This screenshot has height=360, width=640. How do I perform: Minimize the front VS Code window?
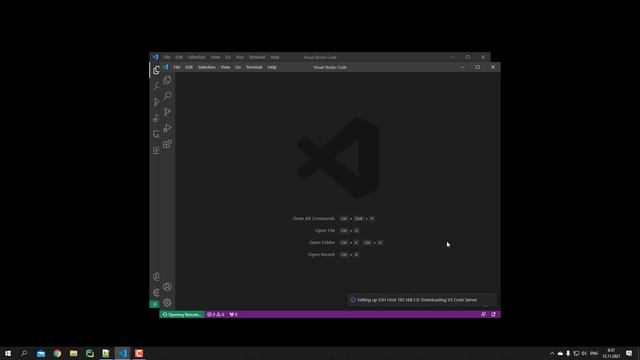(462, 67)
